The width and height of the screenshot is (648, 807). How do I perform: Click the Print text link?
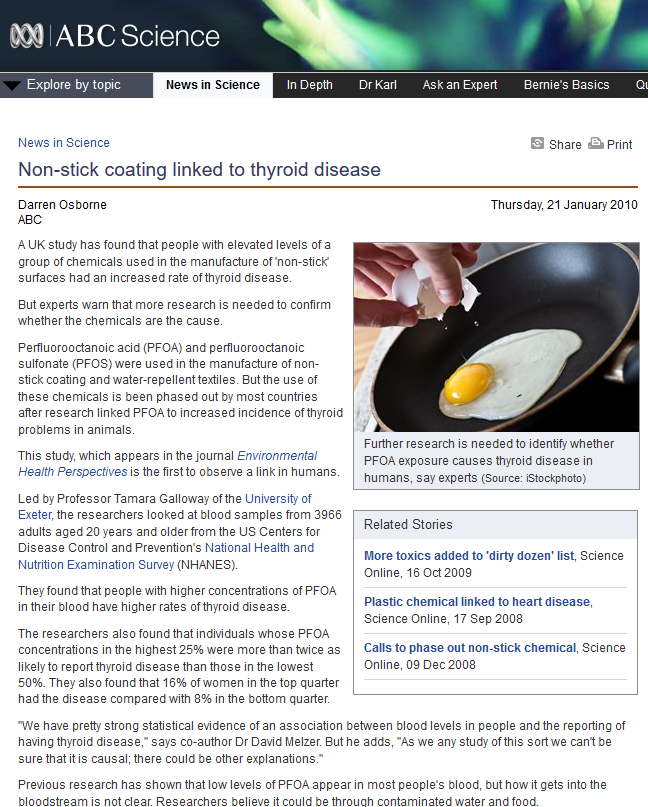pyautogui.click(x=620, y=145)
